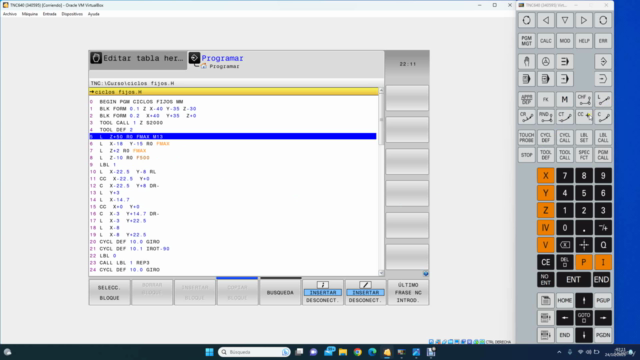The width and height of the screenshot is (640, 360).
Task: Open the Archivo menu
Action: tap(10, 14)
